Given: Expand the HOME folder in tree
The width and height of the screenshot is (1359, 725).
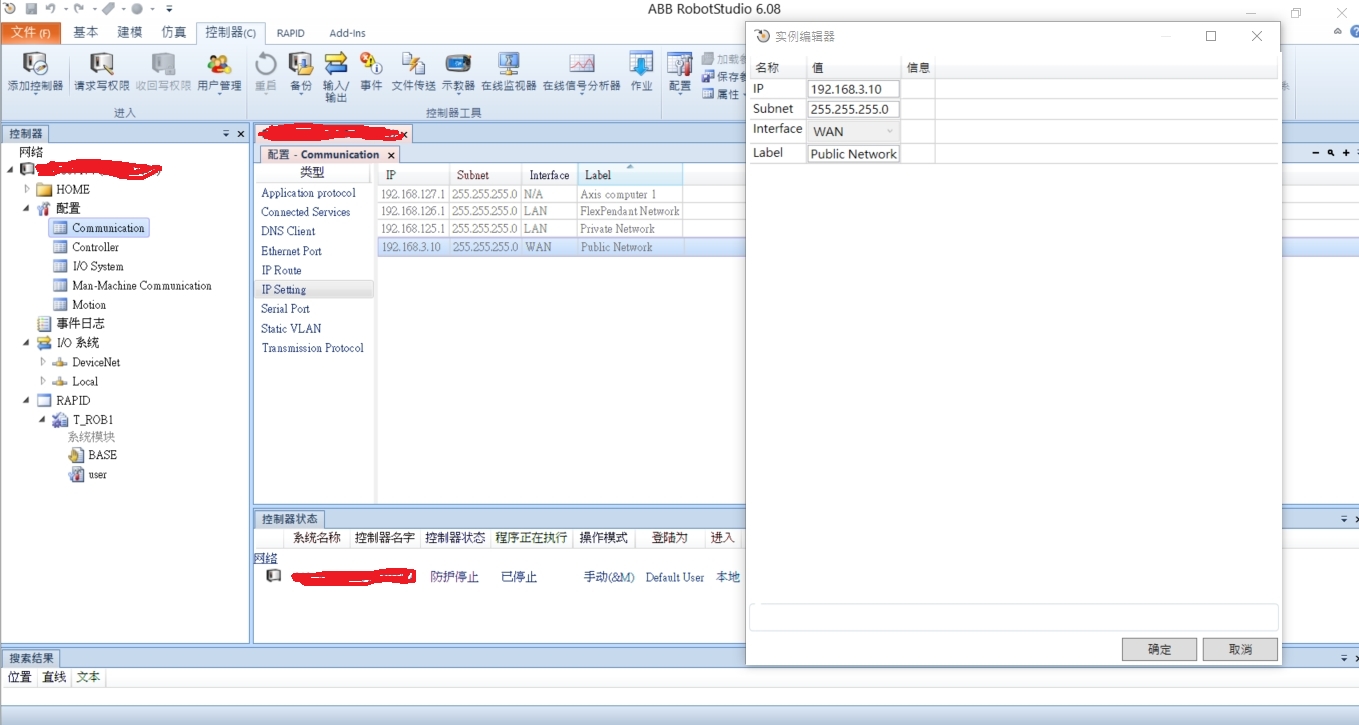Looking at the screenshot, I should 28,189.
